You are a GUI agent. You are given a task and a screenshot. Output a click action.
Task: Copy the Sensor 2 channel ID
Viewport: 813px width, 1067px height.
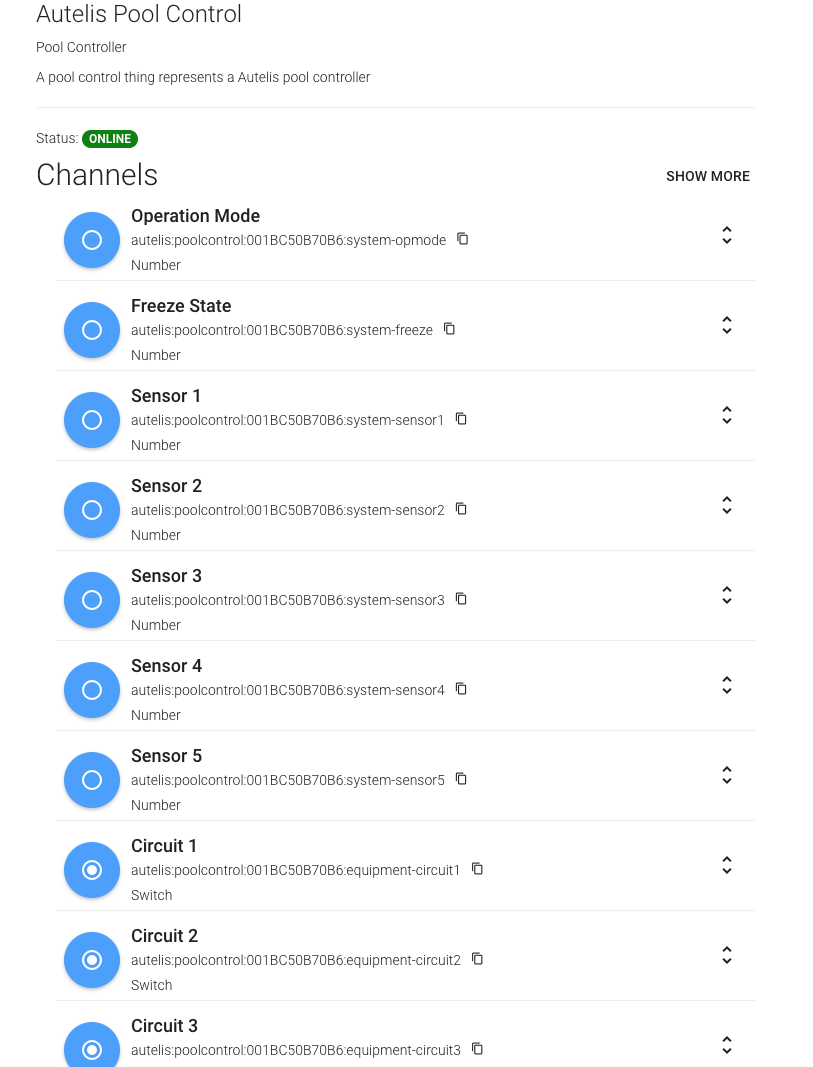461,509
